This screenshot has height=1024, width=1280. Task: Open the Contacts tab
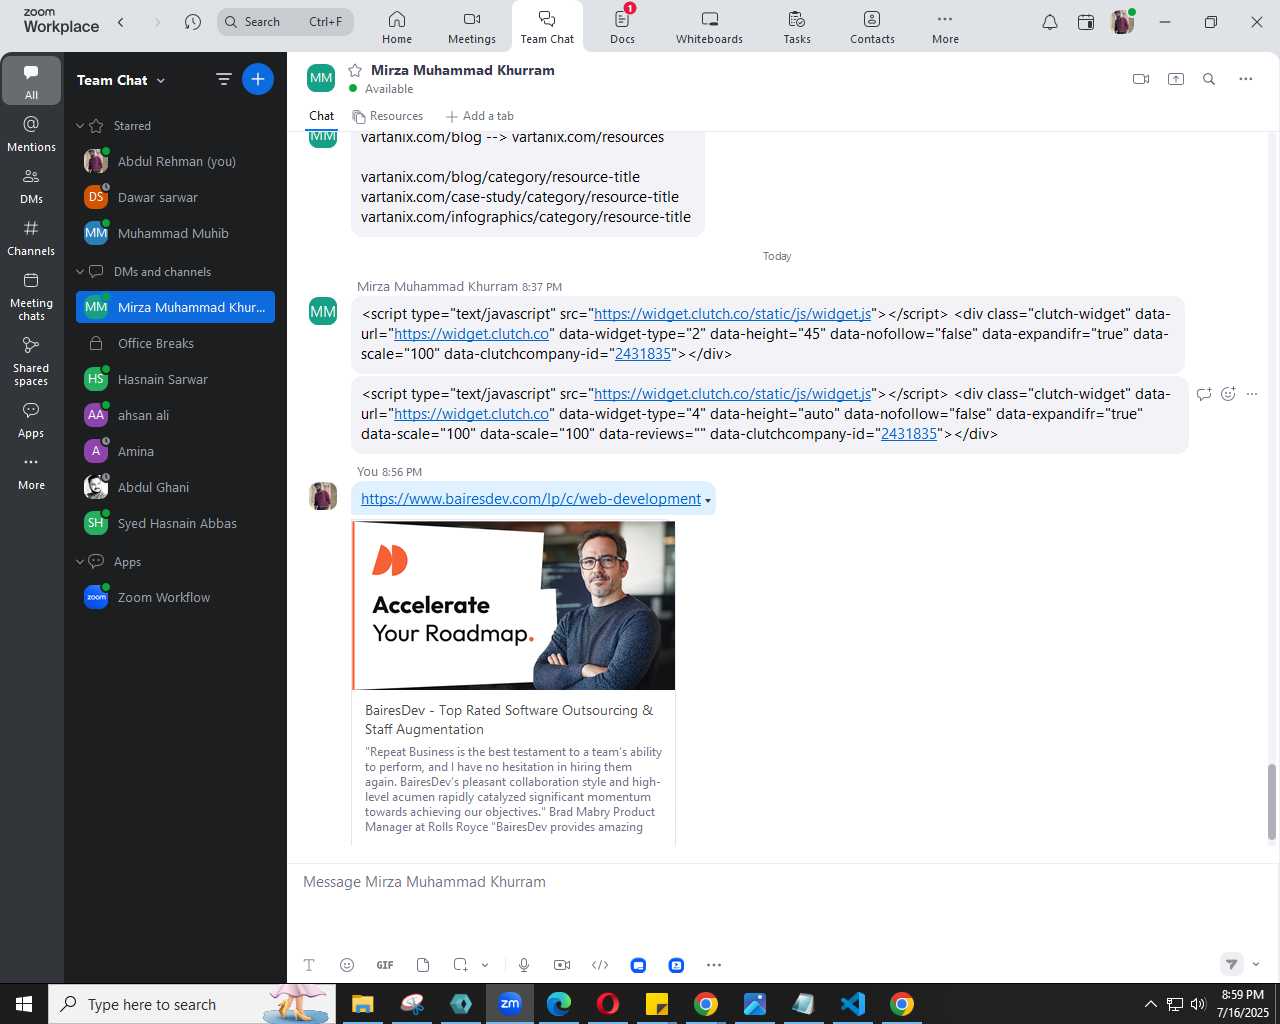pyautogui.click(x=872, y=27)
